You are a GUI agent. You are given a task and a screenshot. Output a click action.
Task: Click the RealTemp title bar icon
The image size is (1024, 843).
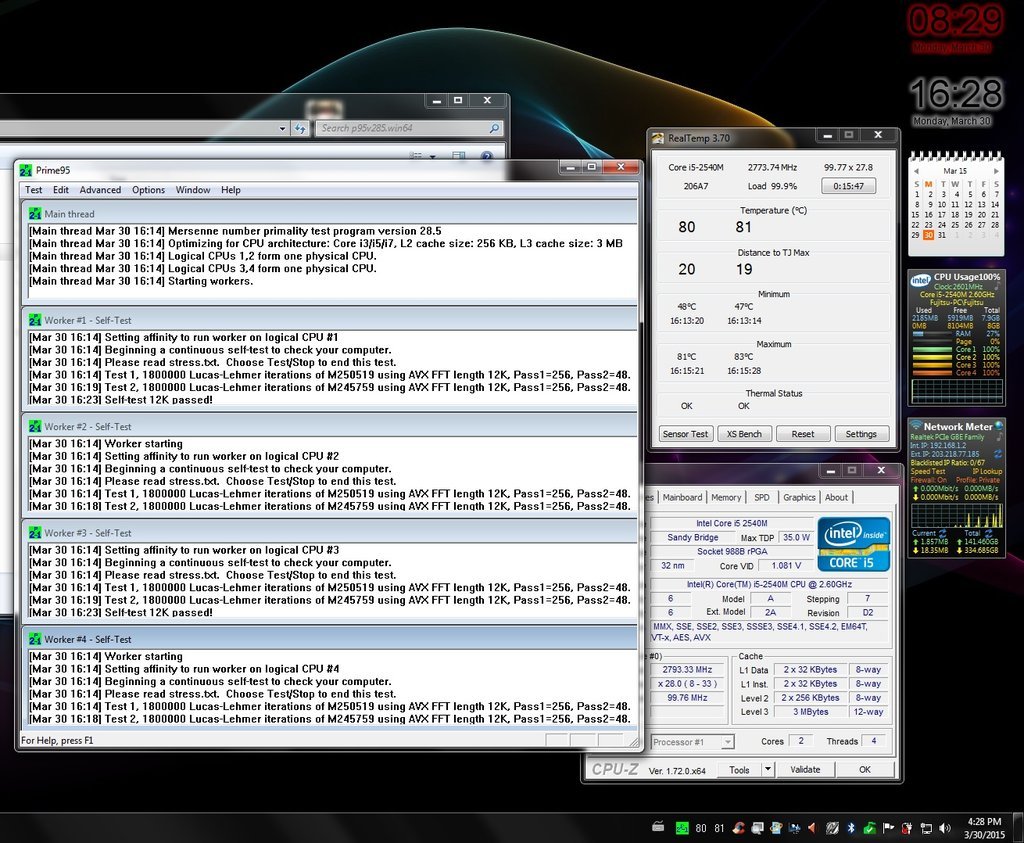tap(658, 138)
